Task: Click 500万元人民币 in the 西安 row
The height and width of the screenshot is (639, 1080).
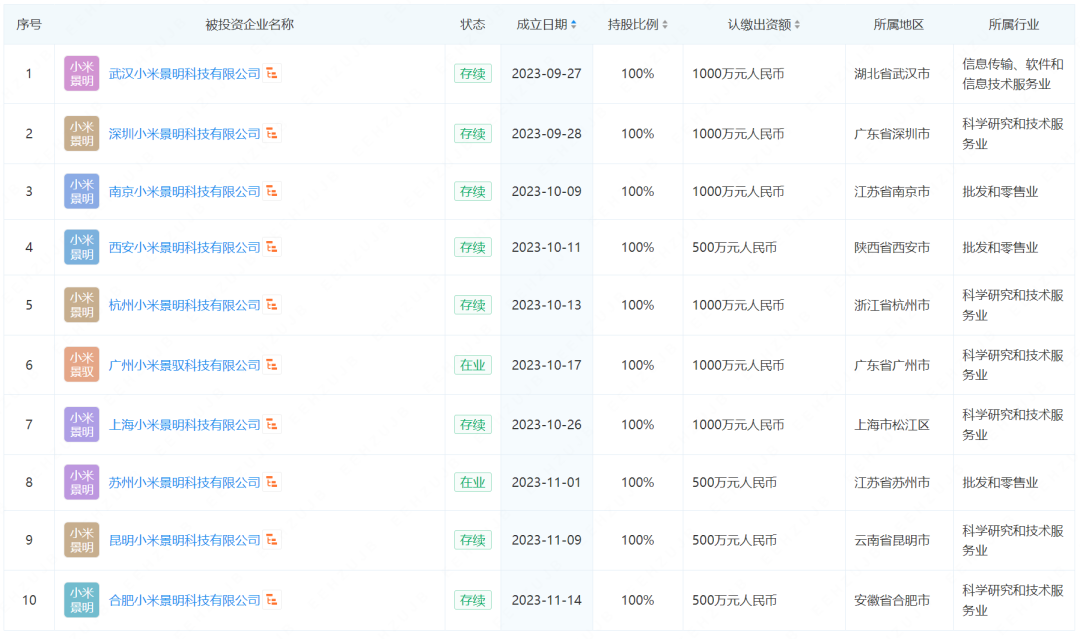Action: (x=734, y=247)
